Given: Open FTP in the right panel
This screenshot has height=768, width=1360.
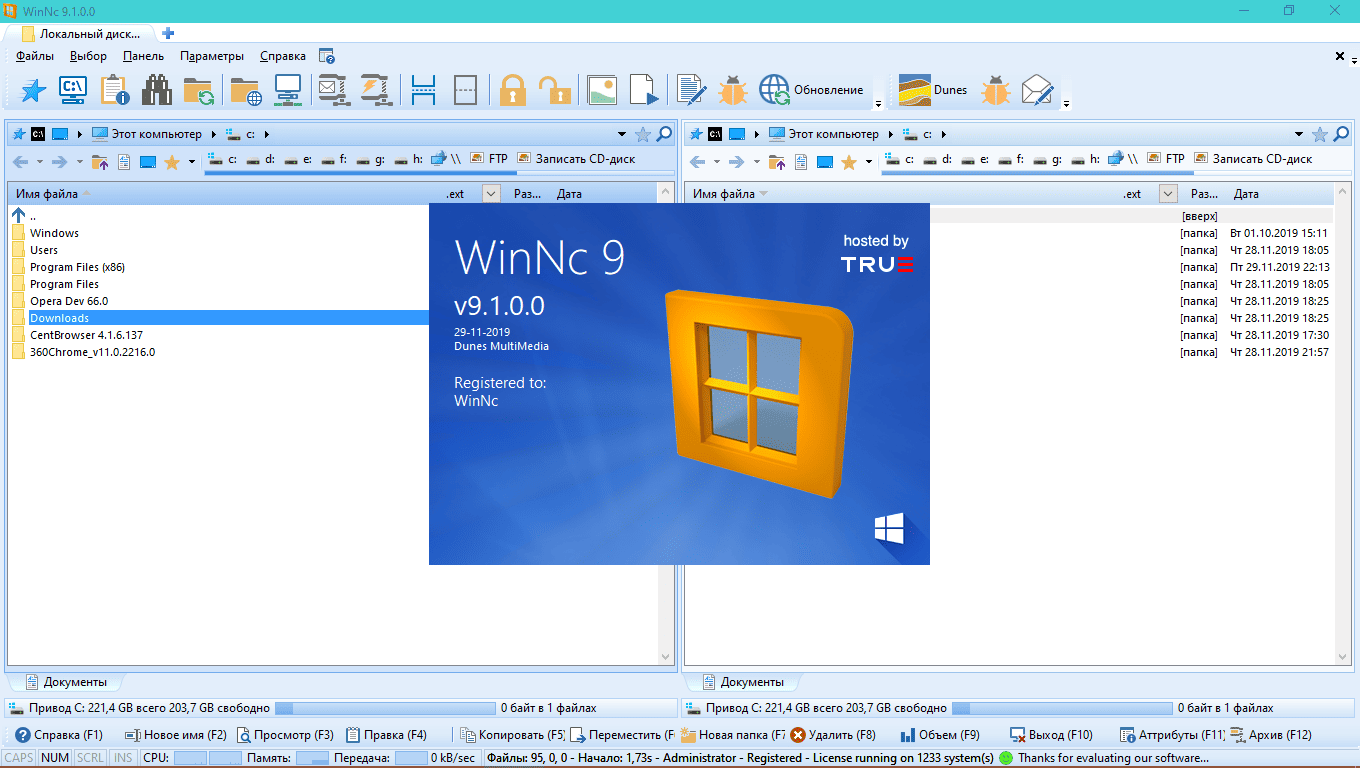Looking at the screenshot, I should pos(1166,159).
